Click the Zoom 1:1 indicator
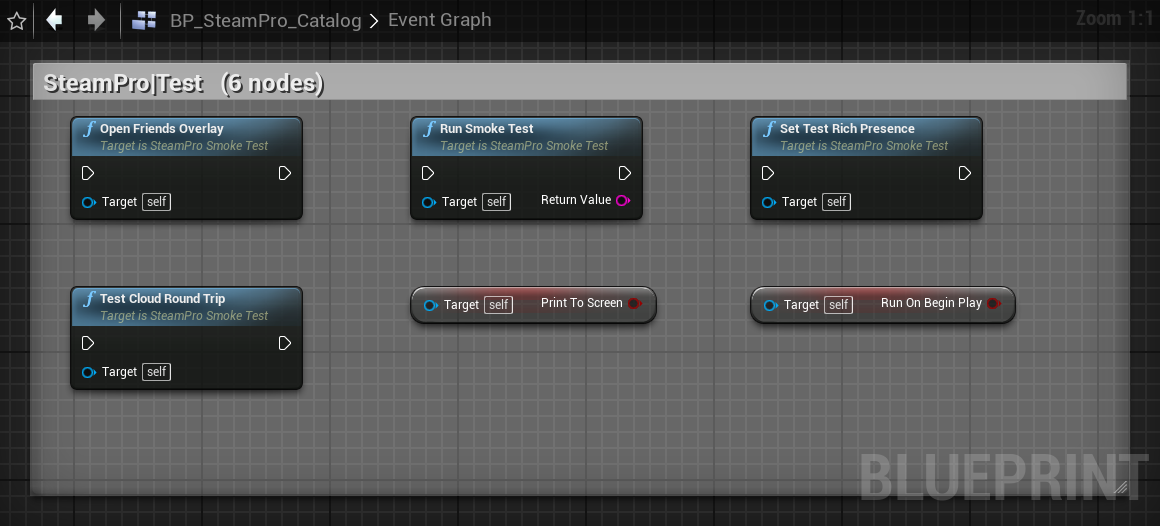This screenshot has height=526, width=1160. click(1114, 18)
